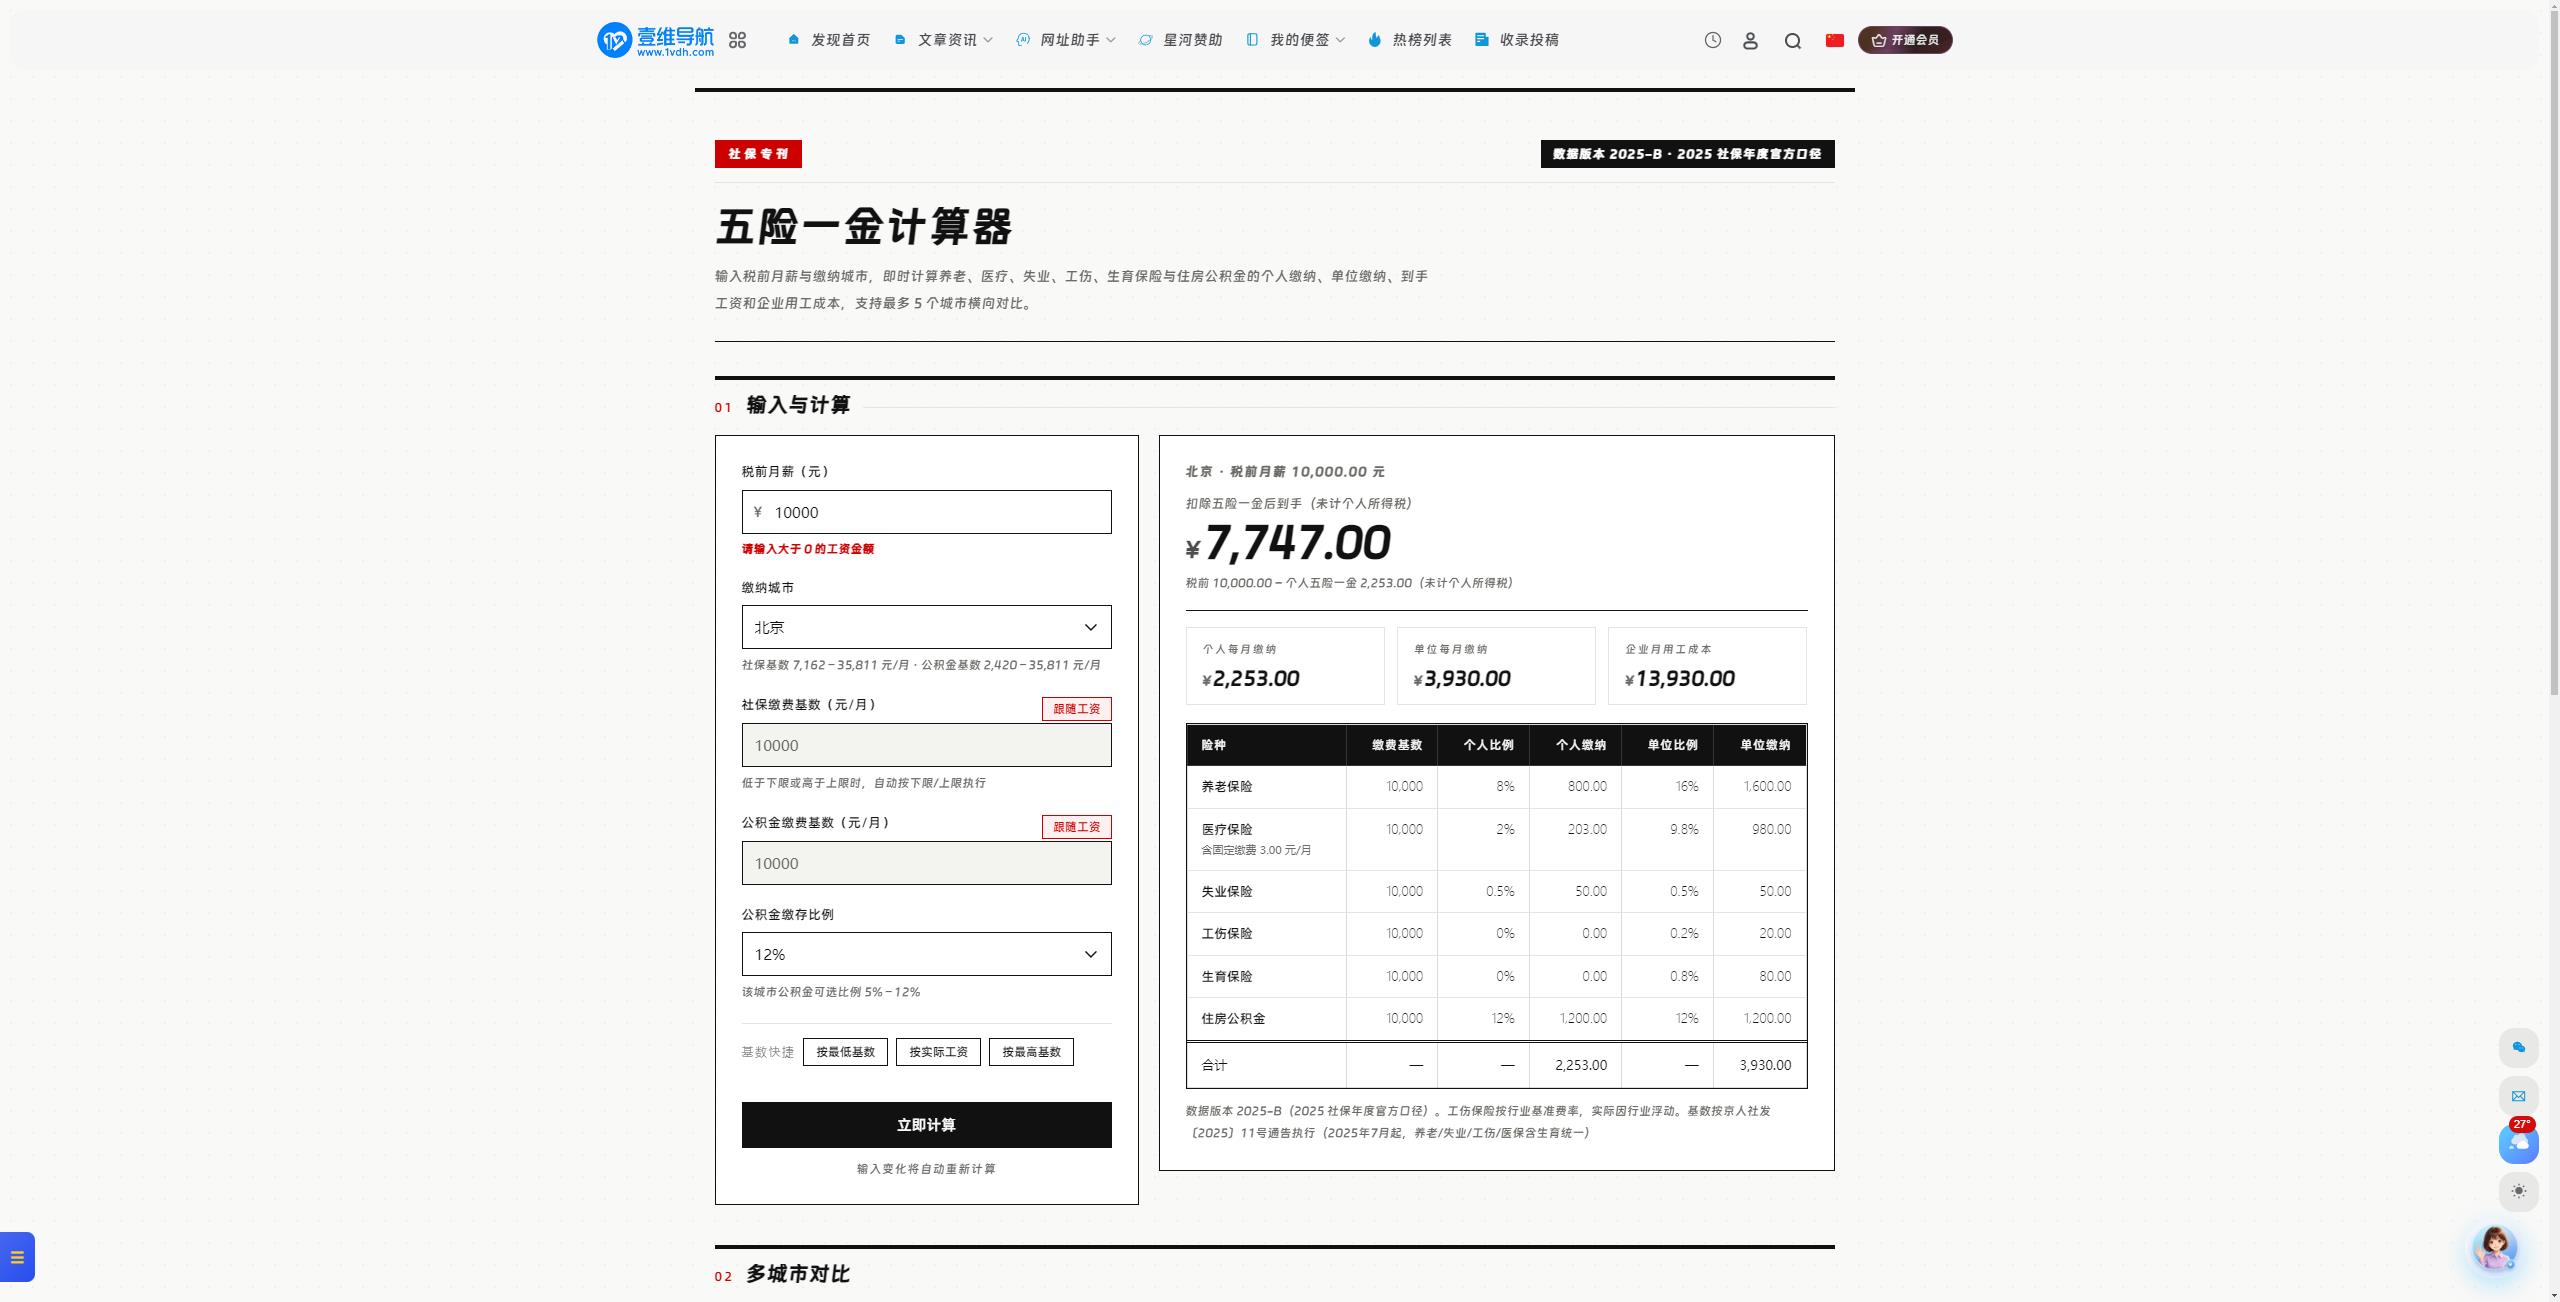Toggle the sun light-mode icon
The height and width of the screenshot is (1302, 2560).
[x=2519, y=1191]
